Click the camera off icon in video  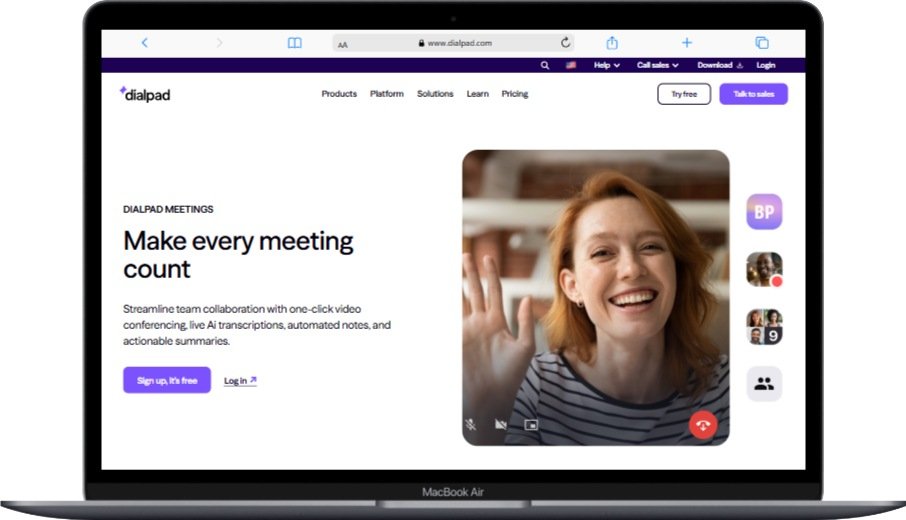pyautogui.click(x=501, y=425)
